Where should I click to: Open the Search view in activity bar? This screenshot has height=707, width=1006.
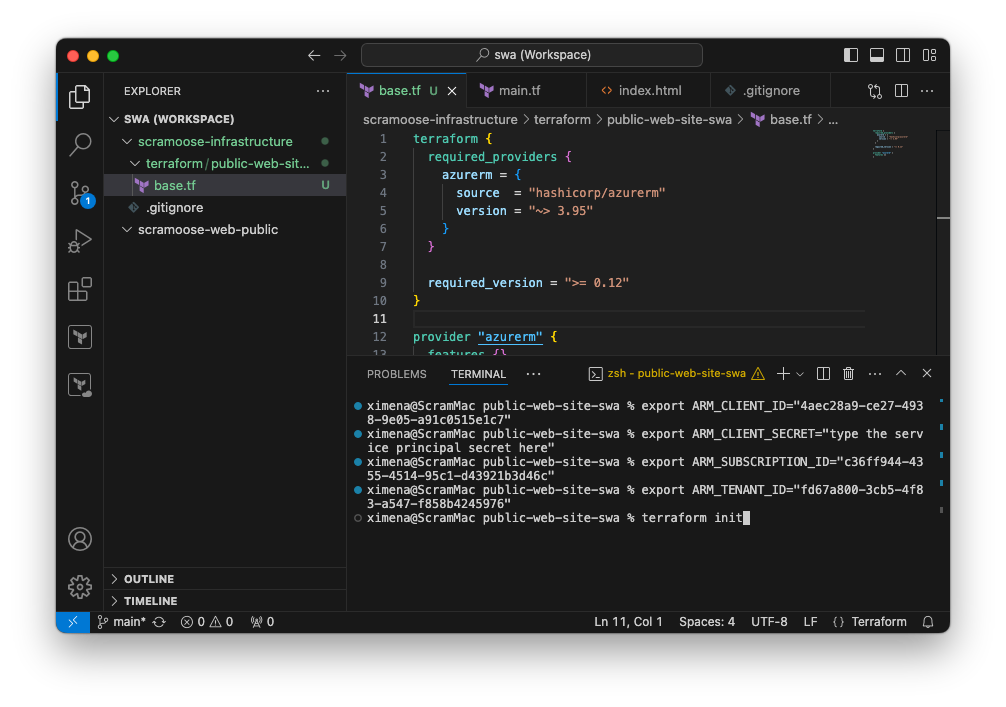click(x=80, y=145)
